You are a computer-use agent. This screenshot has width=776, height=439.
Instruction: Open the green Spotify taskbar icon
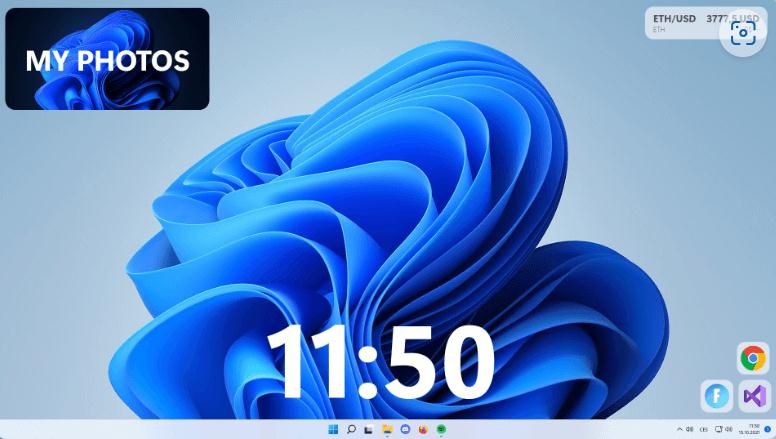tap(441, 430)
